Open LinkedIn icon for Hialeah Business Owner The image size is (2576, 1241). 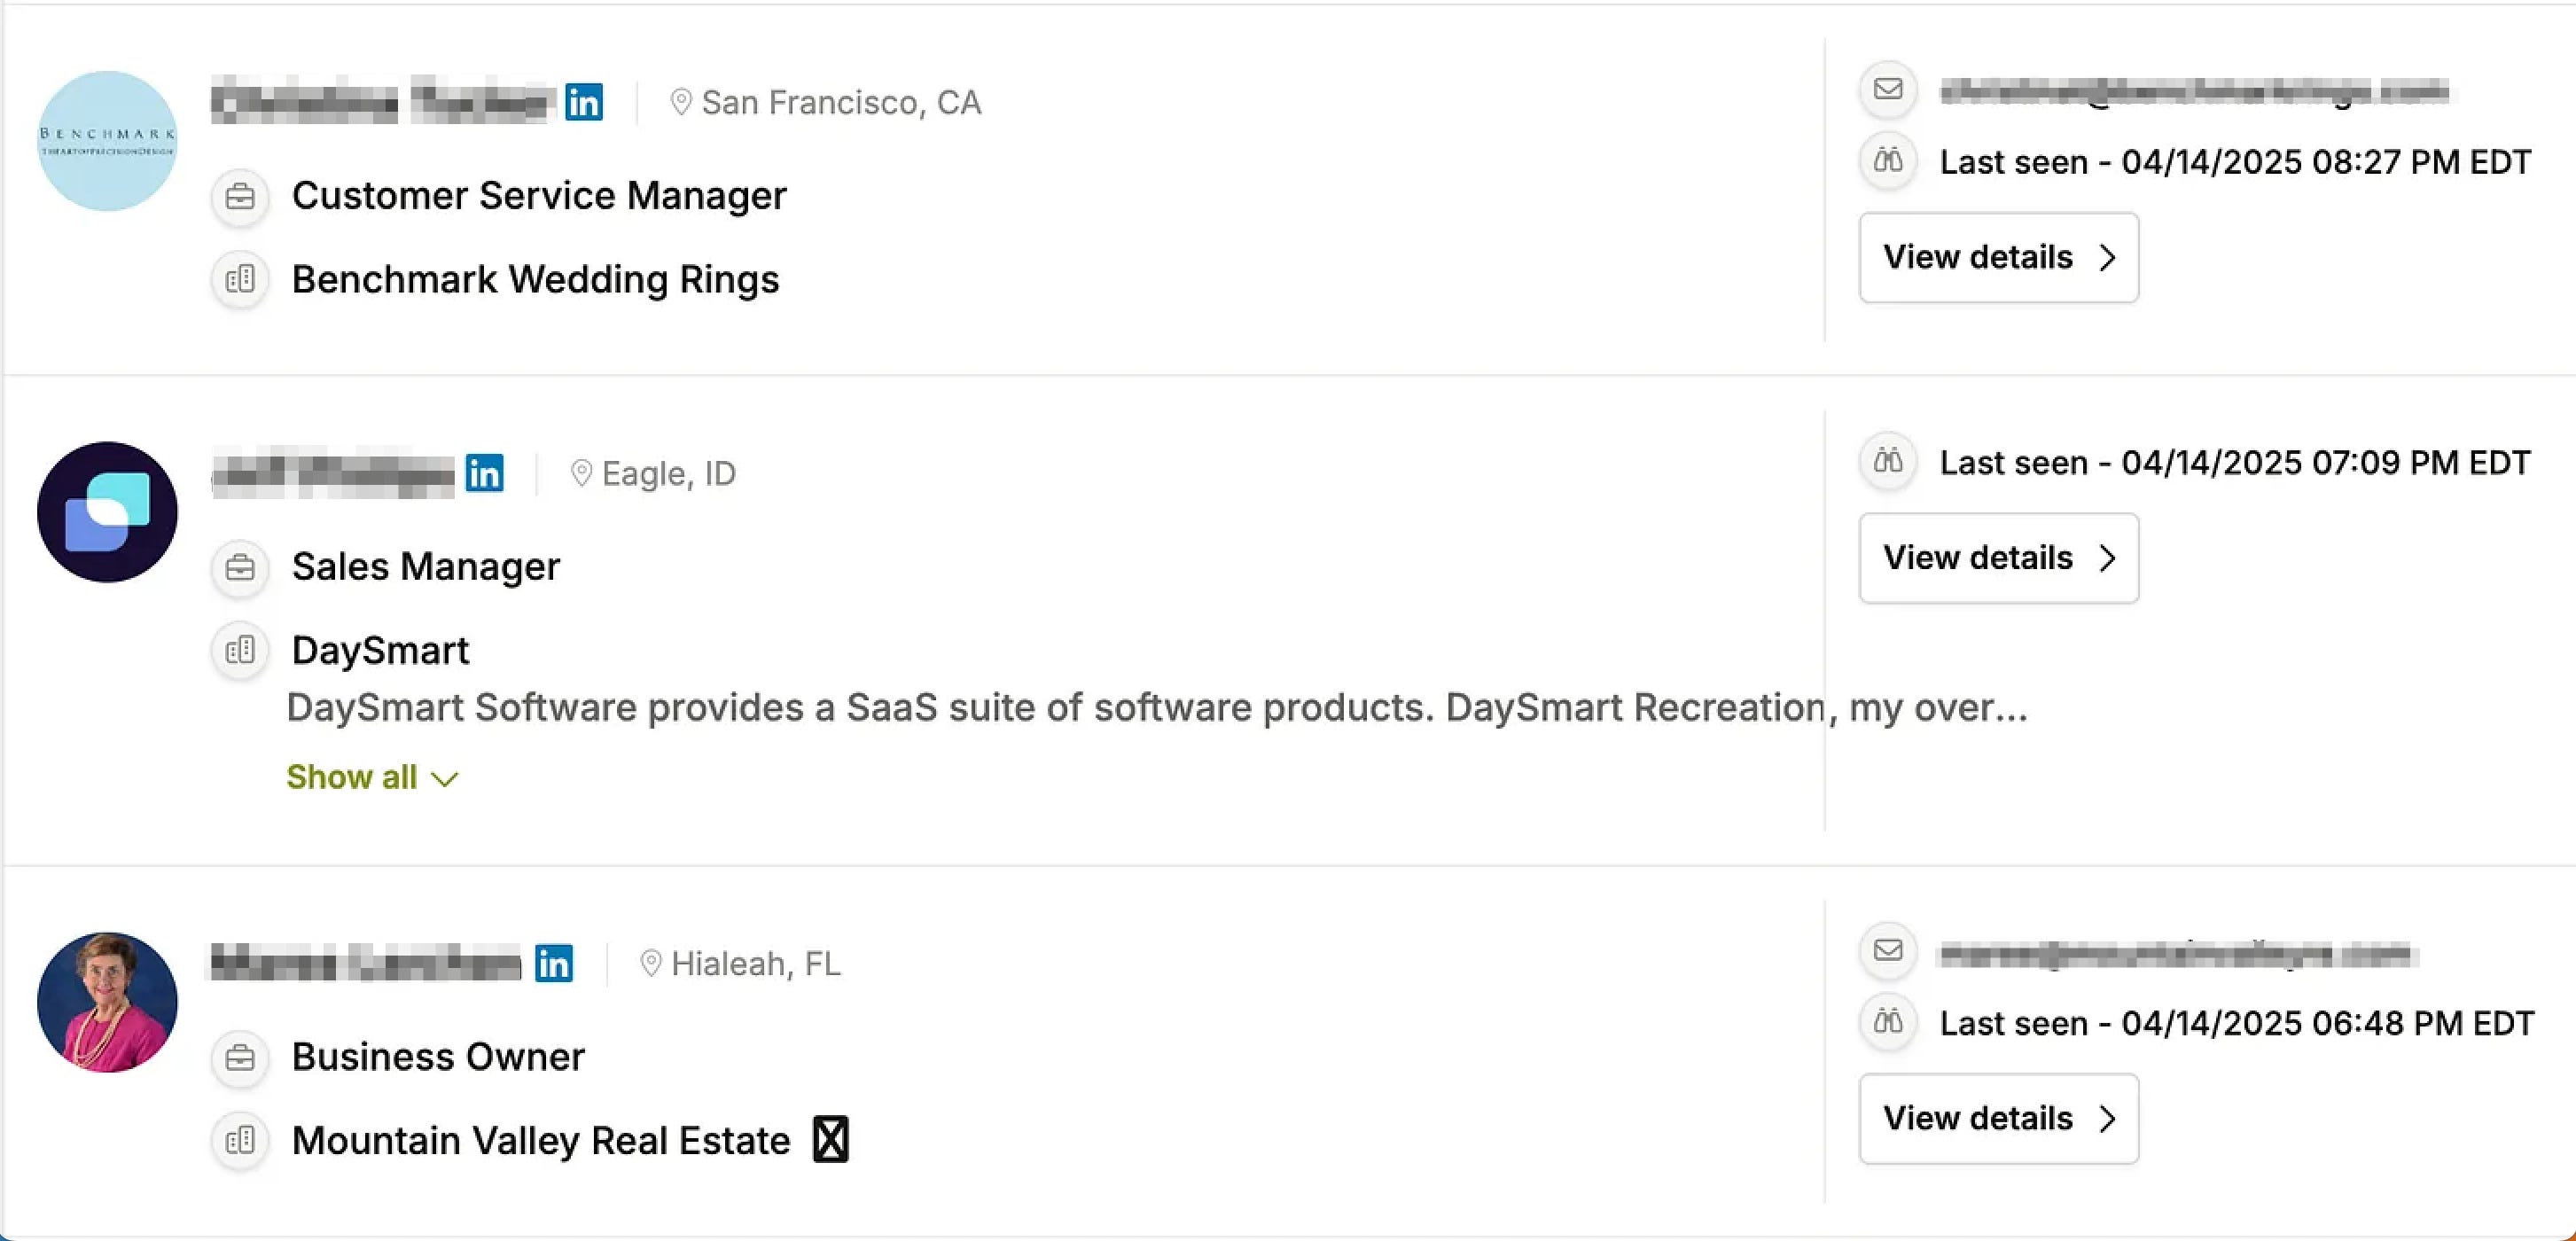coord(554,963)
